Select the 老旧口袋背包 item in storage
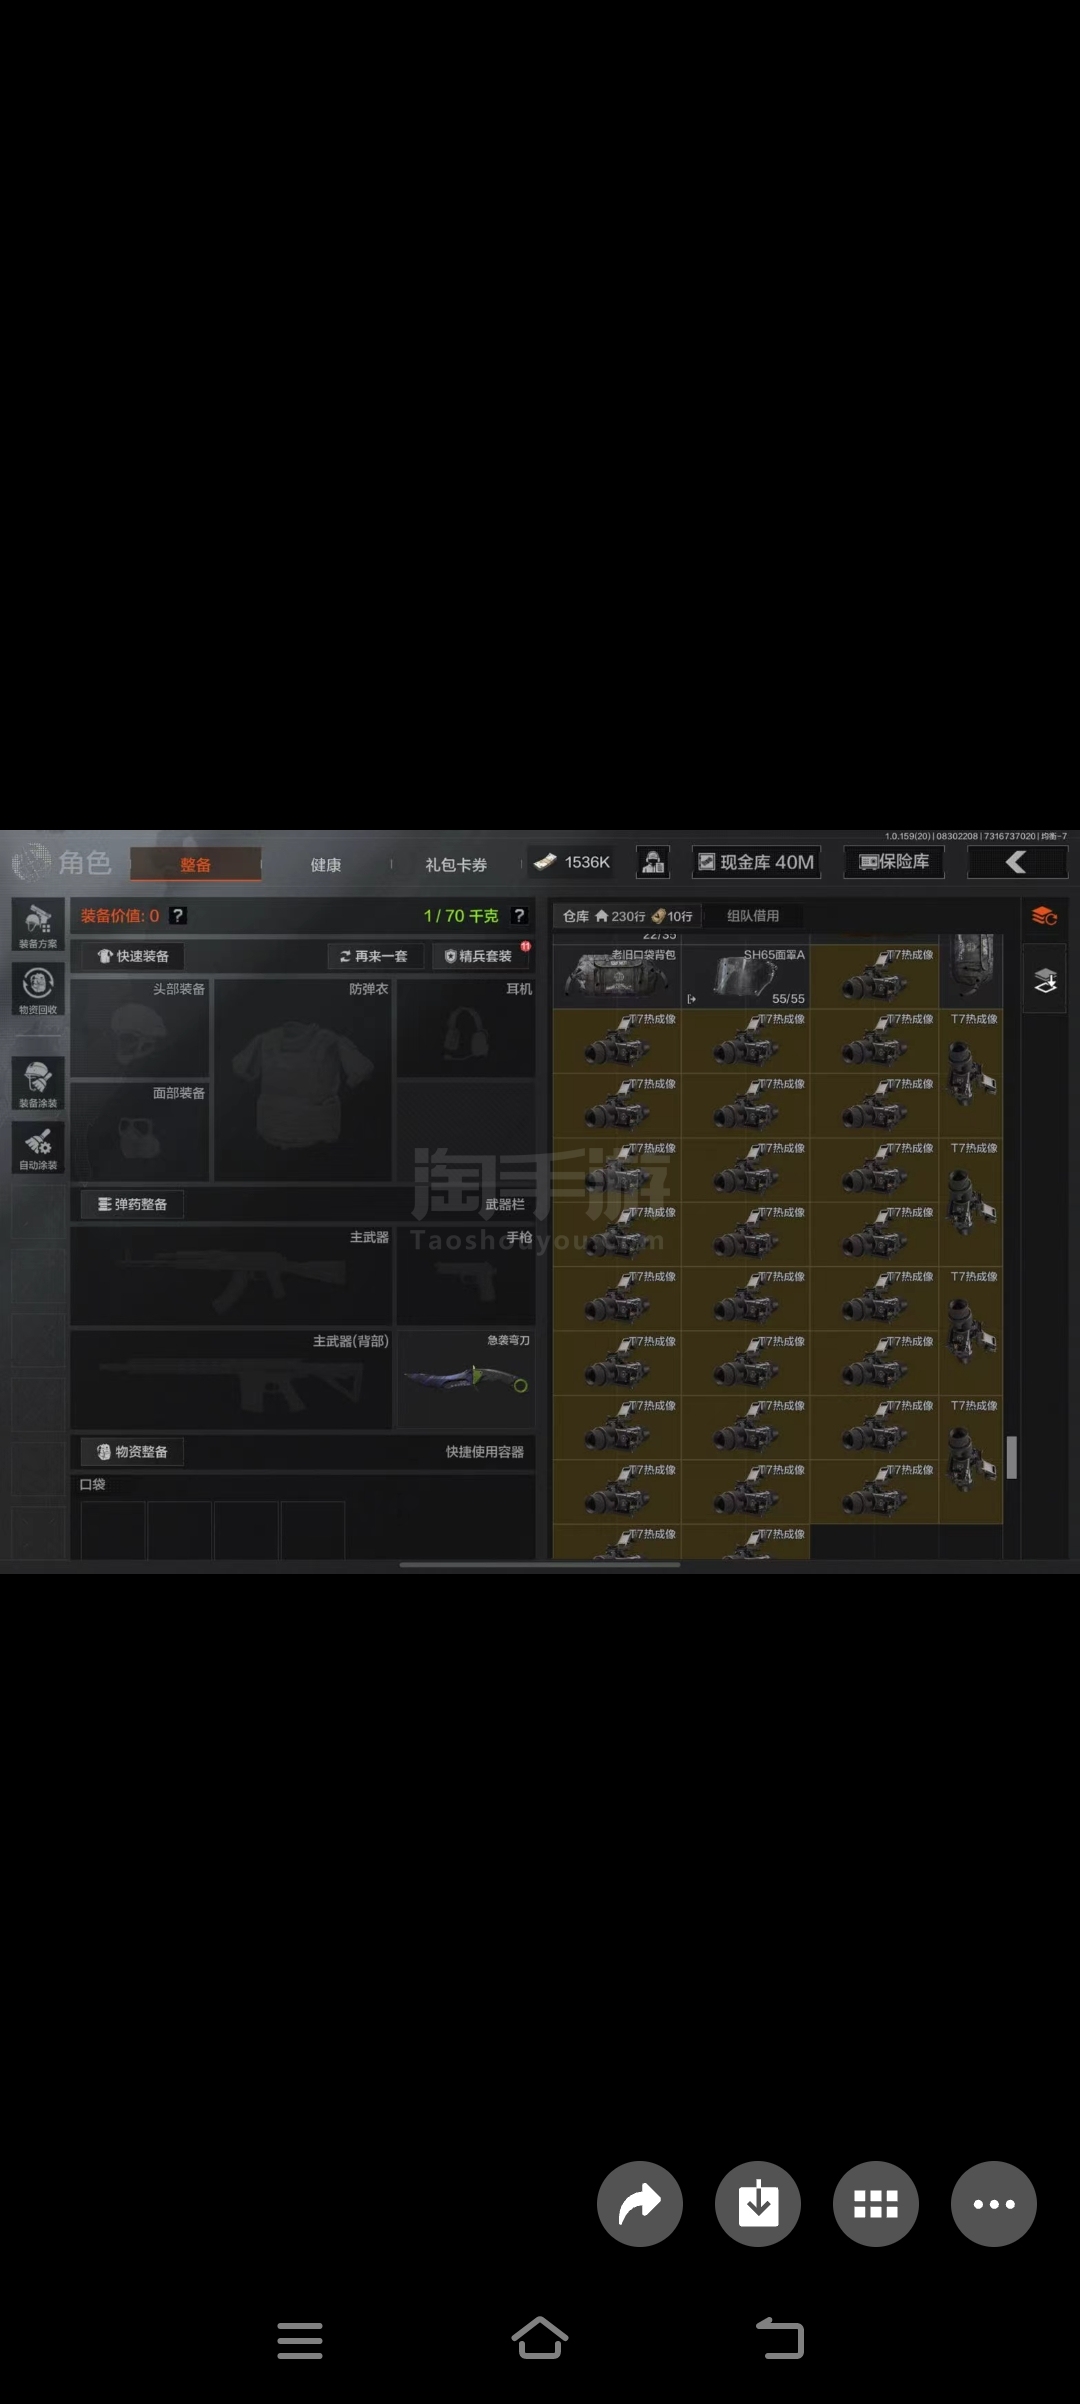This screenshot has height=2404, width=1080. coord(617,976)
